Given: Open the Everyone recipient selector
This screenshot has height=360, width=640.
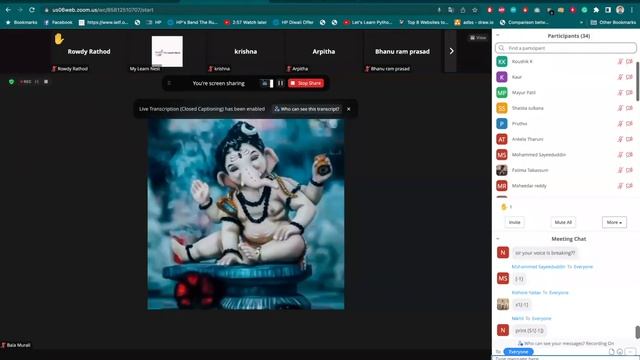Looking at the screenshot, I should click(518, 352).
